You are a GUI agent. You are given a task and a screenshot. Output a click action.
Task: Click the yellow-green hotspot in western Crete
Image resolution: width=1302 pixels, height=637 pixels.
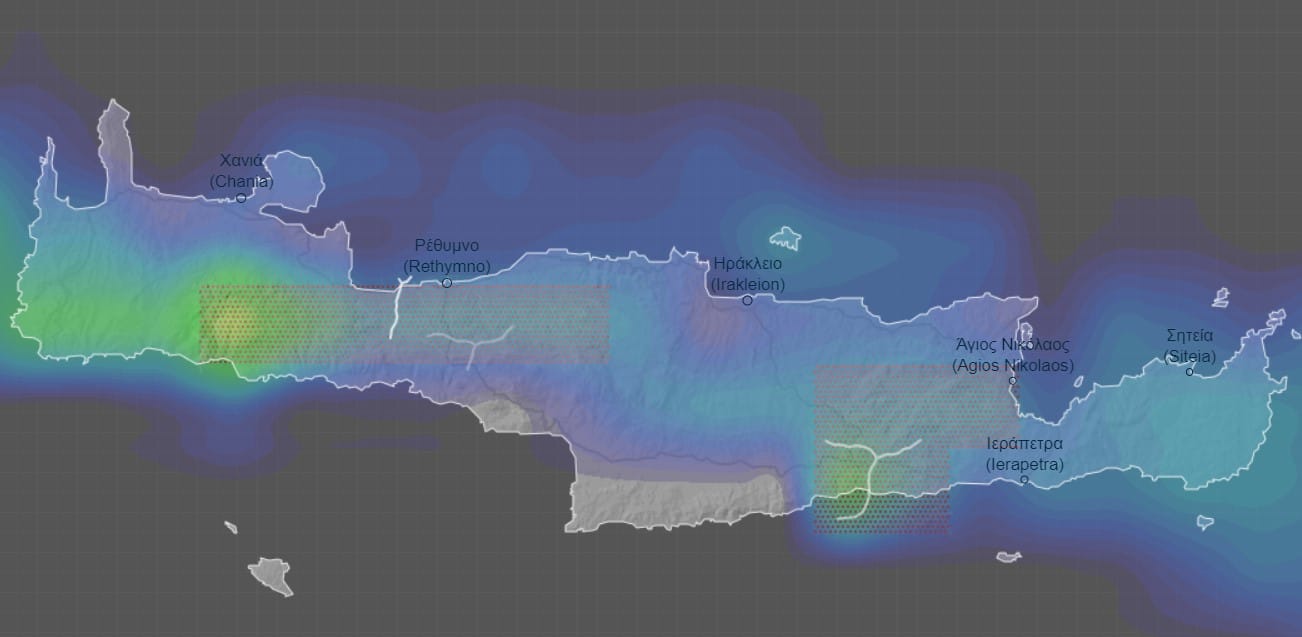(x=232, y=322)
